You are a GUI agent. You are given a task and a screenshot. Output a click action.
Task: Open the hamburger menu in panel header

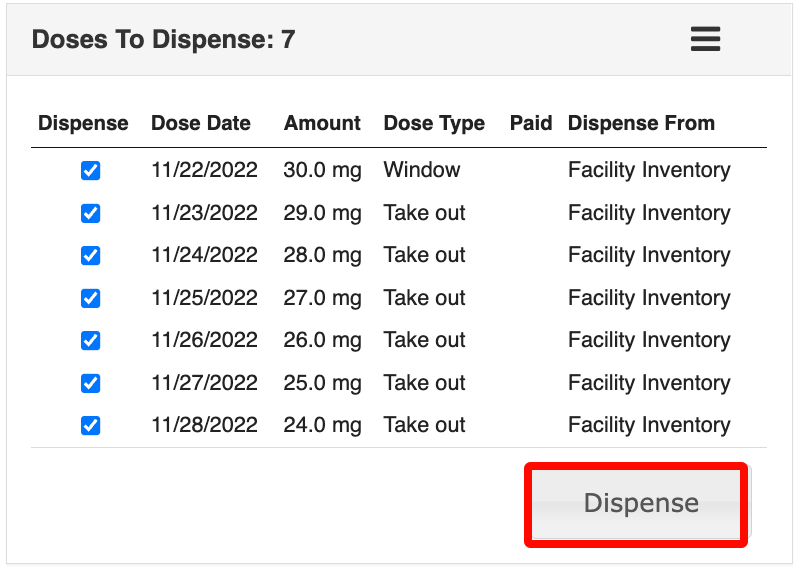705,39
